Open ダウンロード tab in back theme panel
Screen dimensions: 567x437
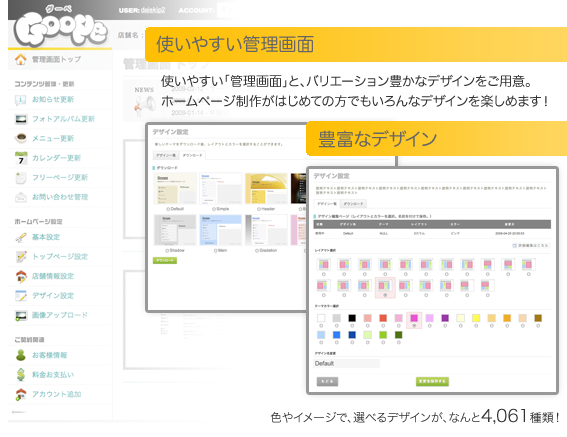click(x=192, y=155)
